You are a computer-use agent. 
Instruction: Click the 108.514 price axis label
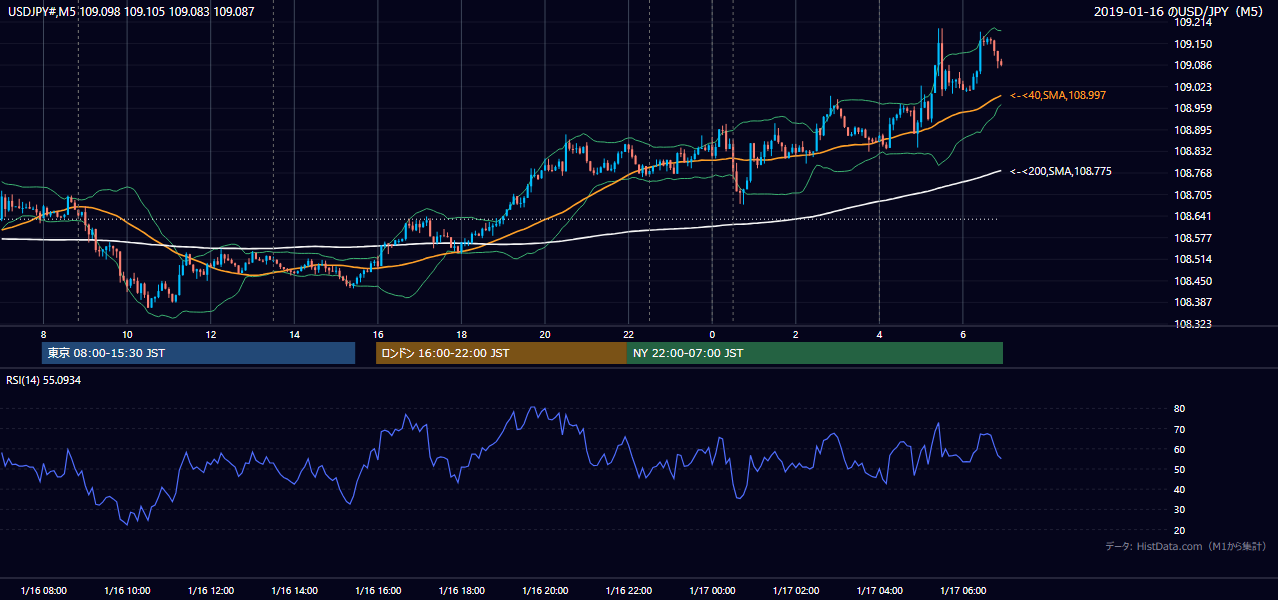pyautogui.click(x=1194, y=259)
